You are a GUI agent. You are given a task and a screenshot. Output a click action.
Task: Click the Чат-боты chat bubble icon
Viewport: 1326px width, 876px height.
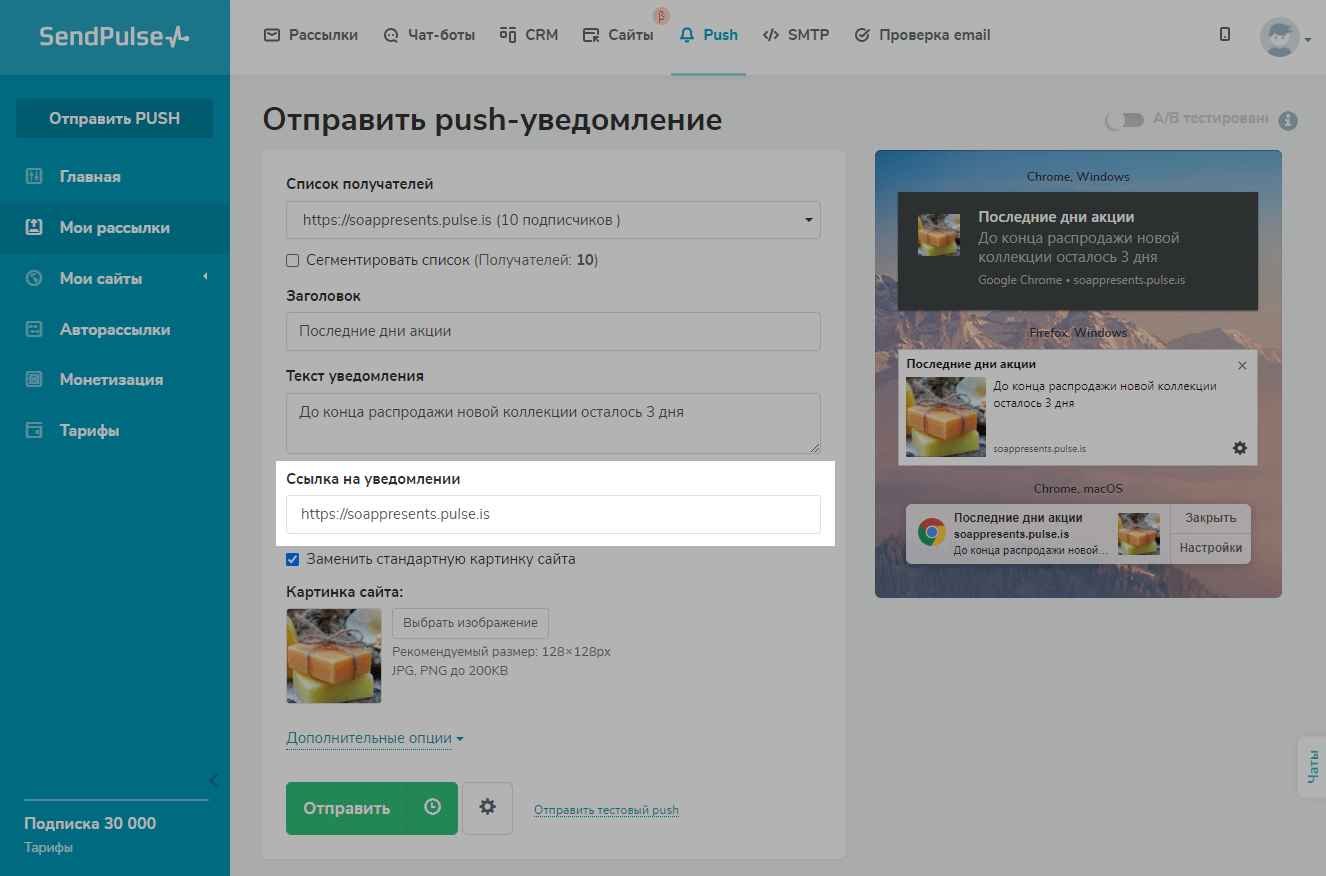pyautogui.click(x=391, y=35)
